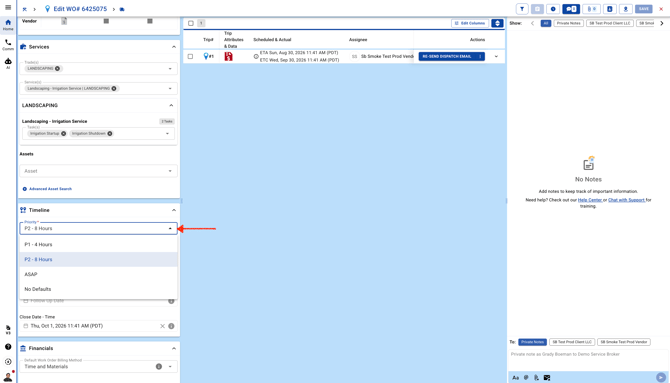Open the Help Center link
The image size is (670, 383).
click(590, 200)
